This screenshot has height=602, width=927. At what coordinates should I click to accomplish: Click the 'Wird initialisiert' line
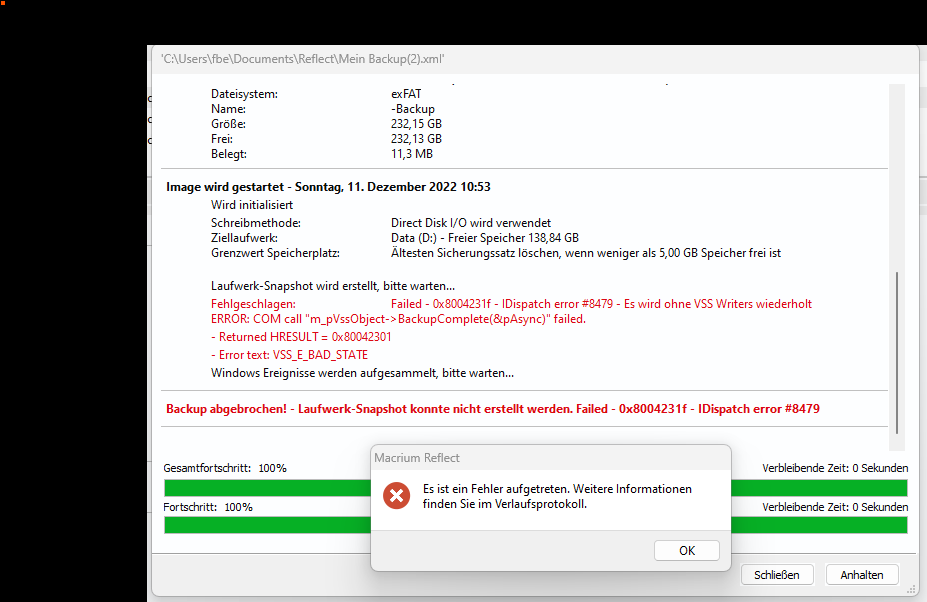pos(252,205)
